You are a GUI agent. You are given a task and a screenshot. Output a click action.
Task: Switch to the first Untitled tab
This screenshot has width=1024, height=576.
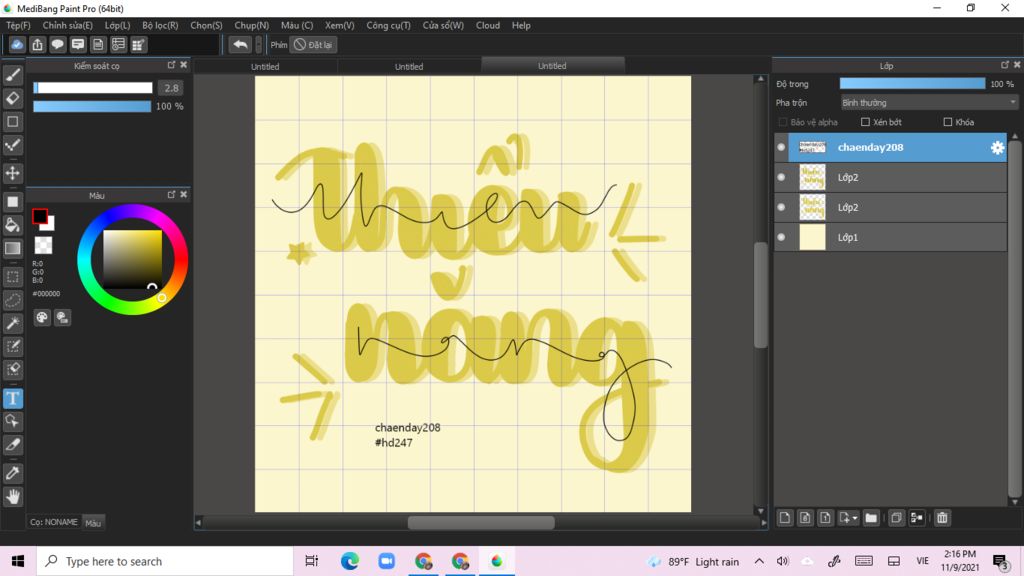[x=265, y=66]
